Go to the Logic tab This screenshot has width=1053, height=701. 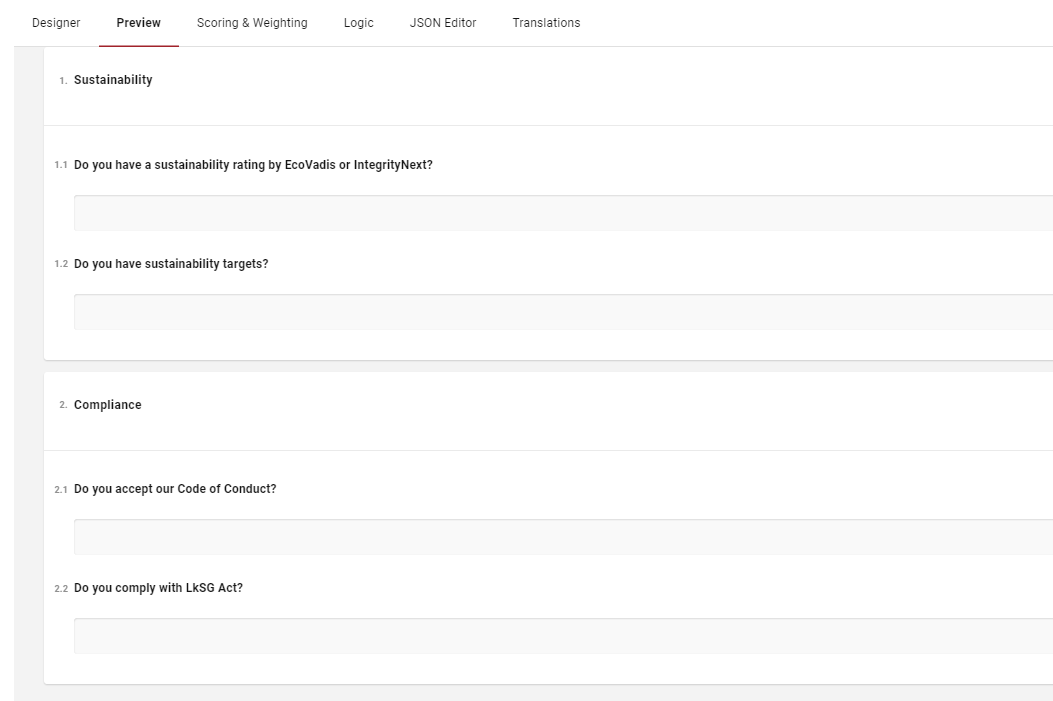(358, 23)
